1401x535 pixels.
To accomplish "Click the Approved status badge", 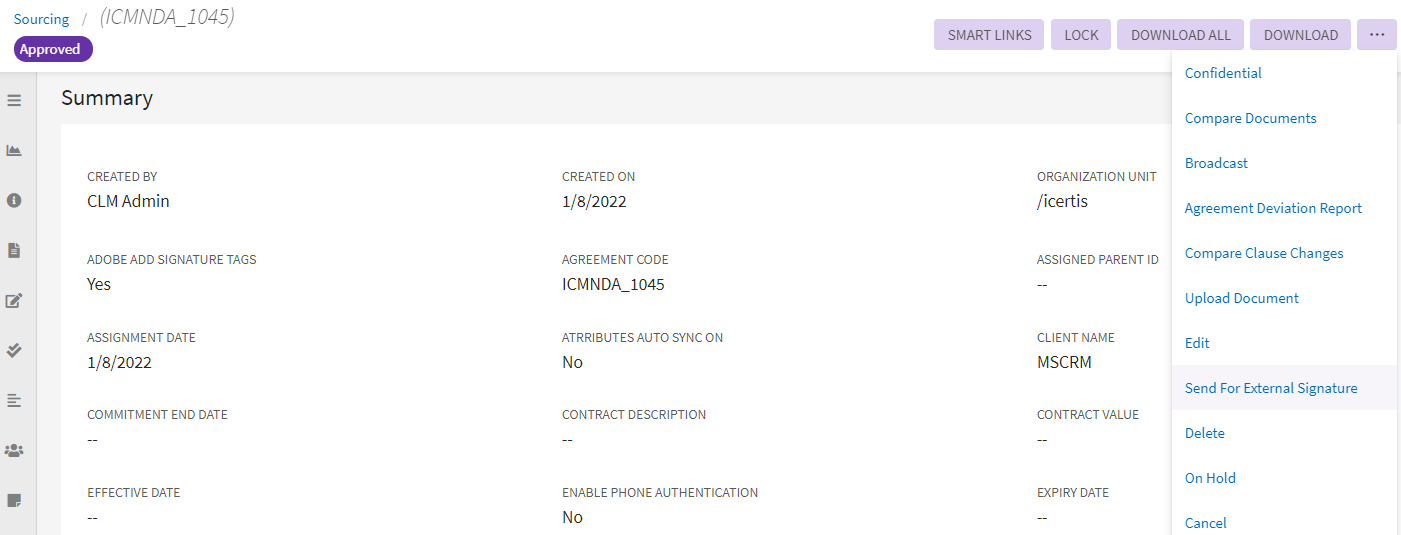I will (x=53, y=49).
